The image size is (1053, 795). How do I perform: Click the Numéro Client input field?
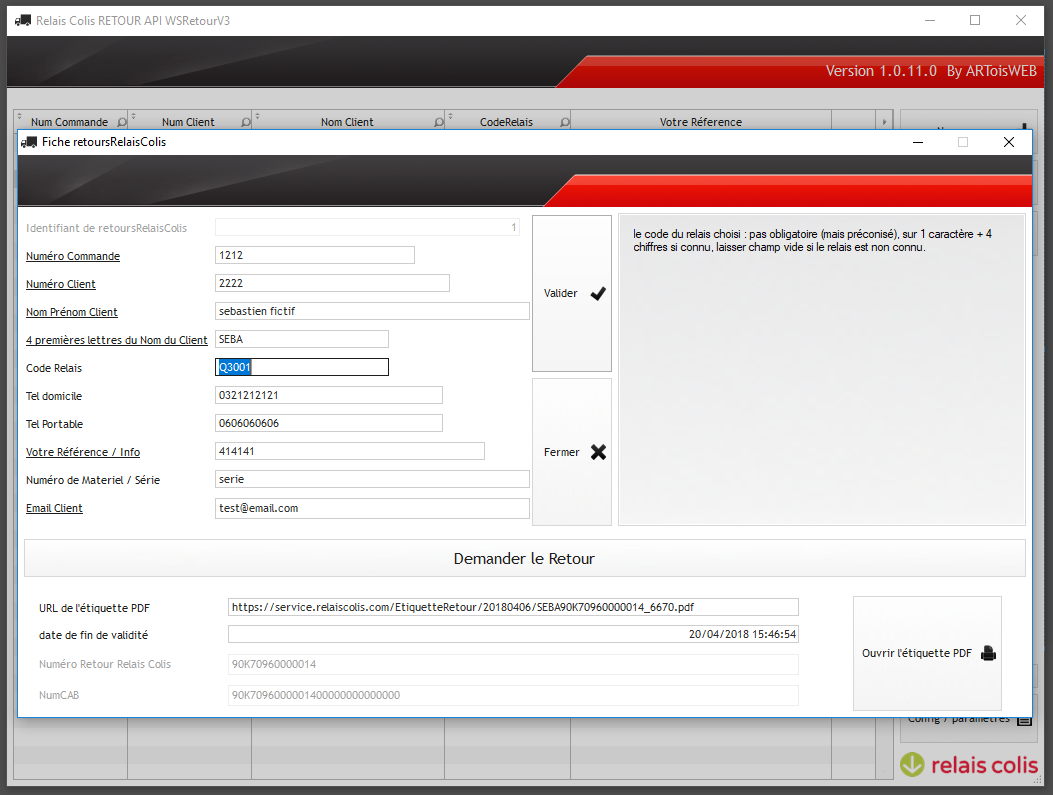click(x=332, y=283)
